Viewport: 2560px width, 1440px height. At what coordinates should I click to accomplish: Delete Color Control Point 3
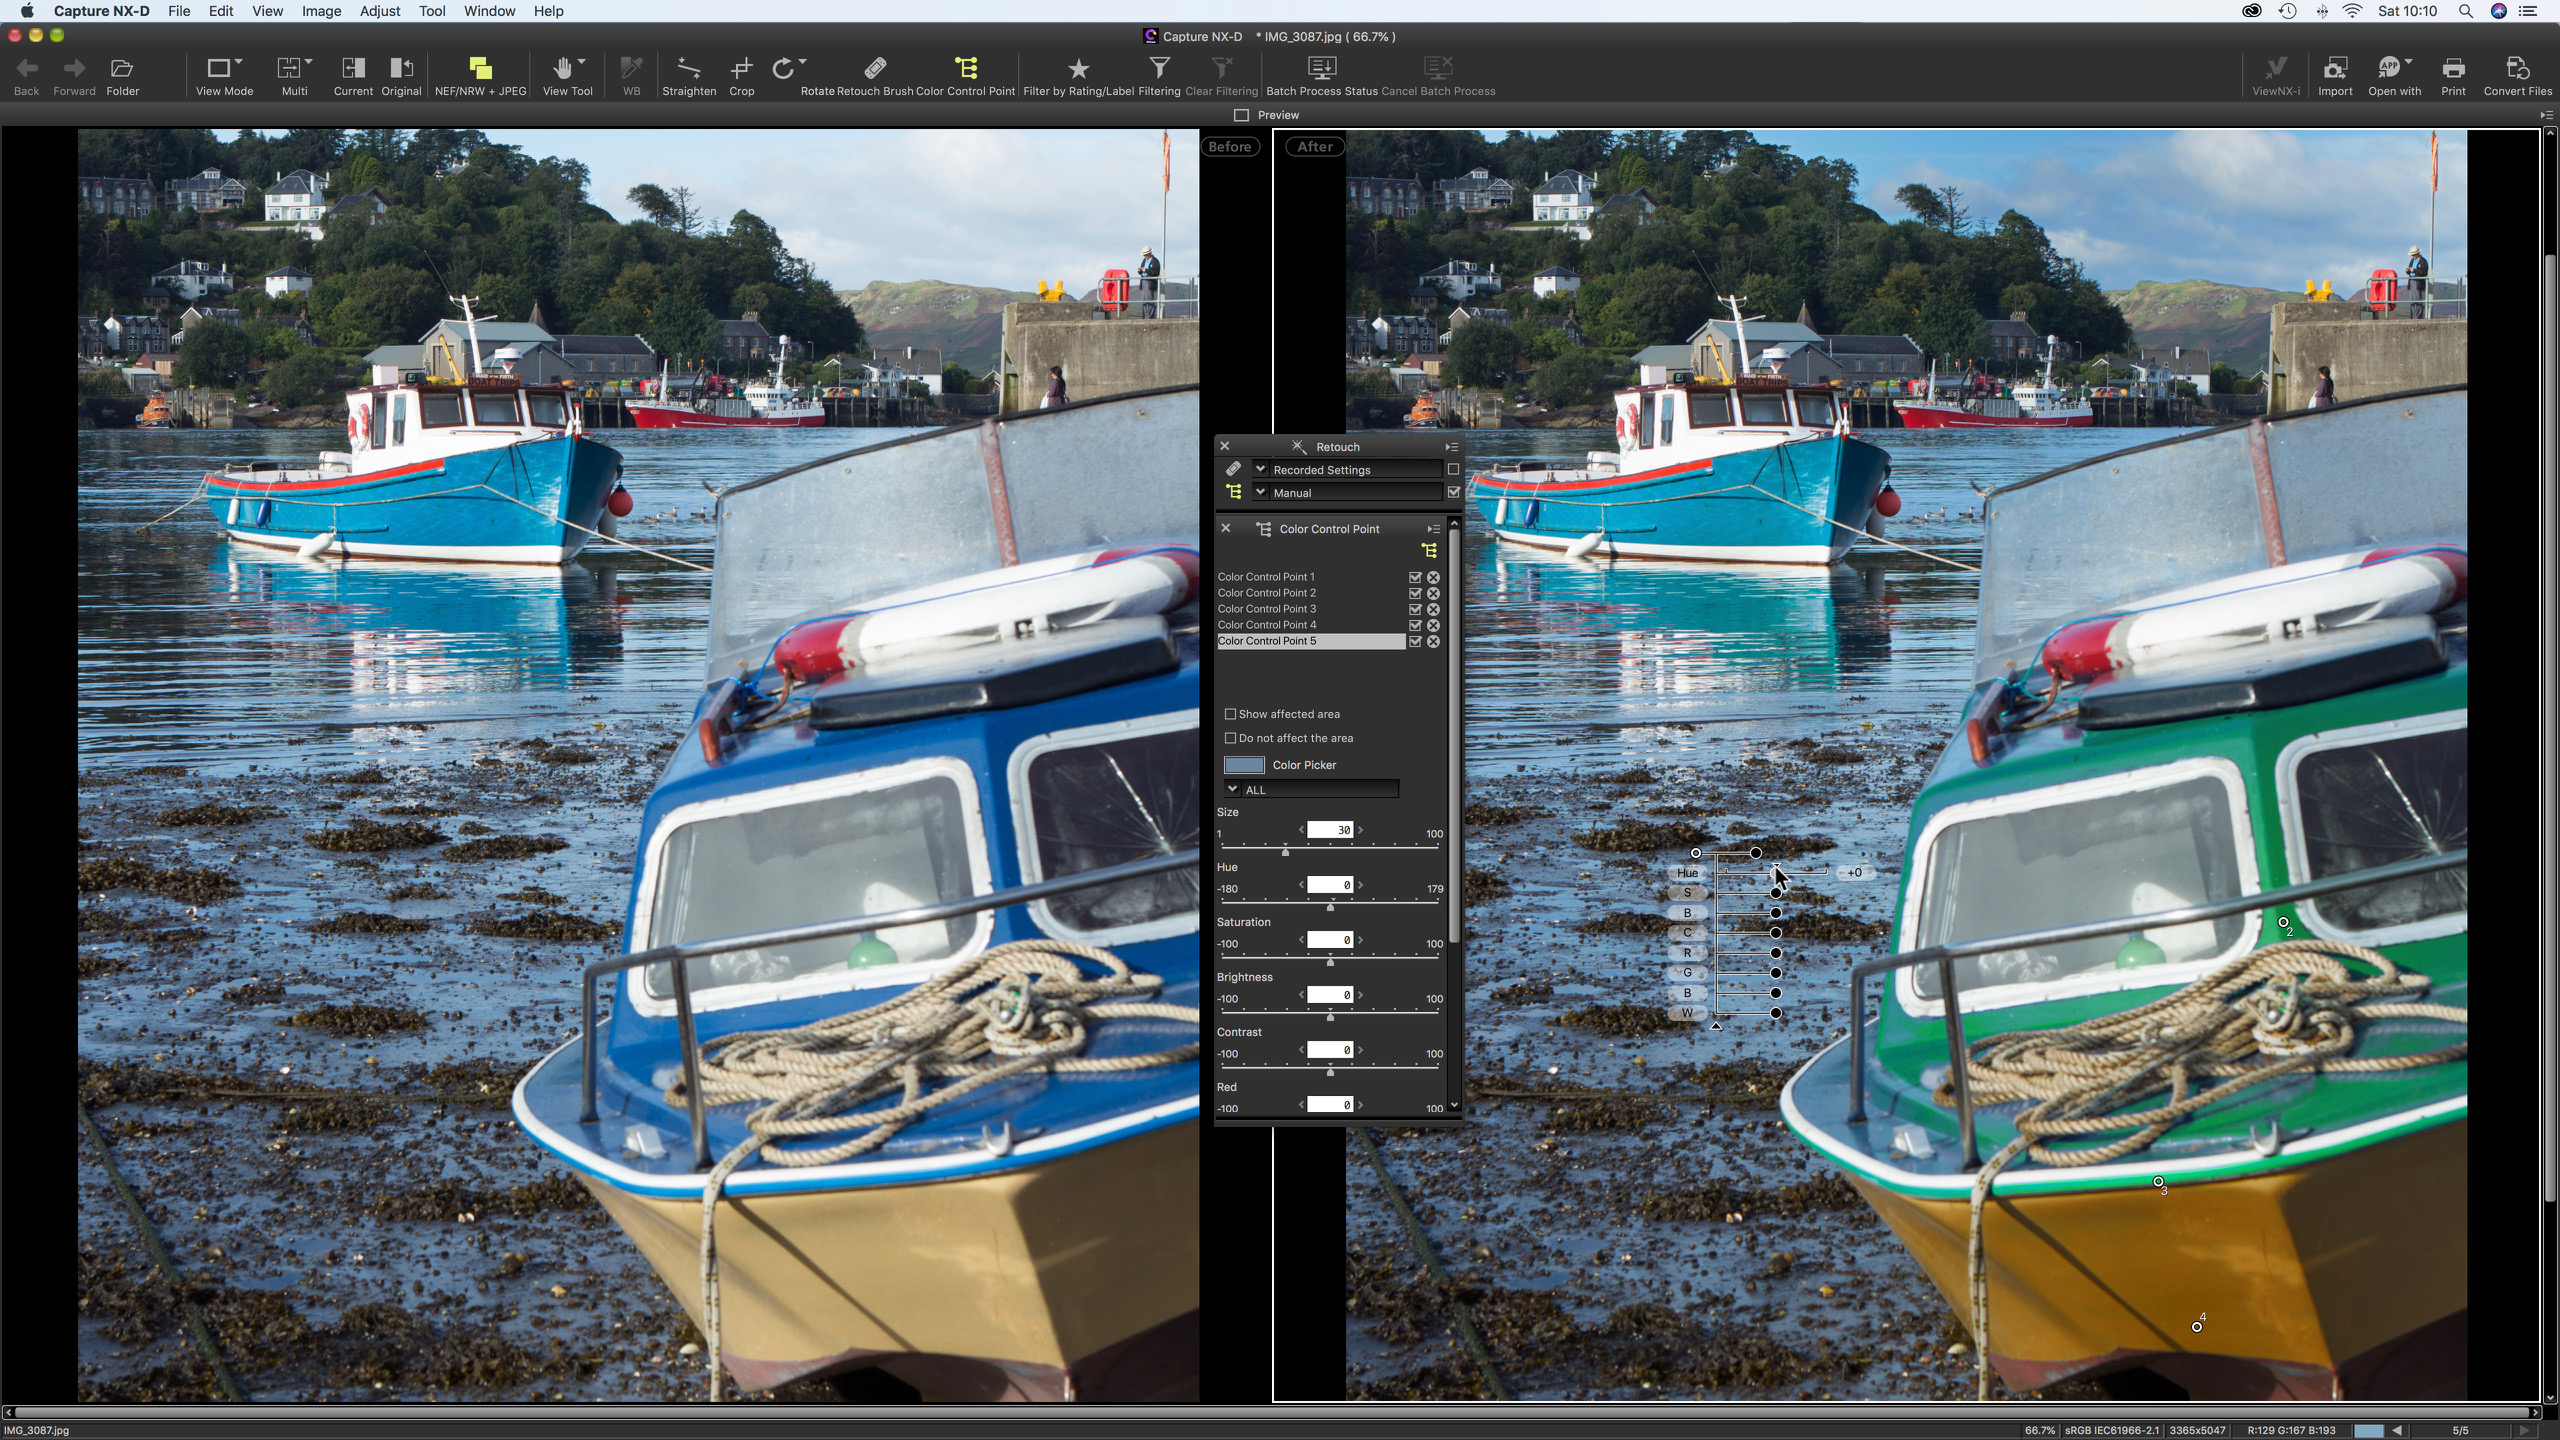click(1433, 609)
